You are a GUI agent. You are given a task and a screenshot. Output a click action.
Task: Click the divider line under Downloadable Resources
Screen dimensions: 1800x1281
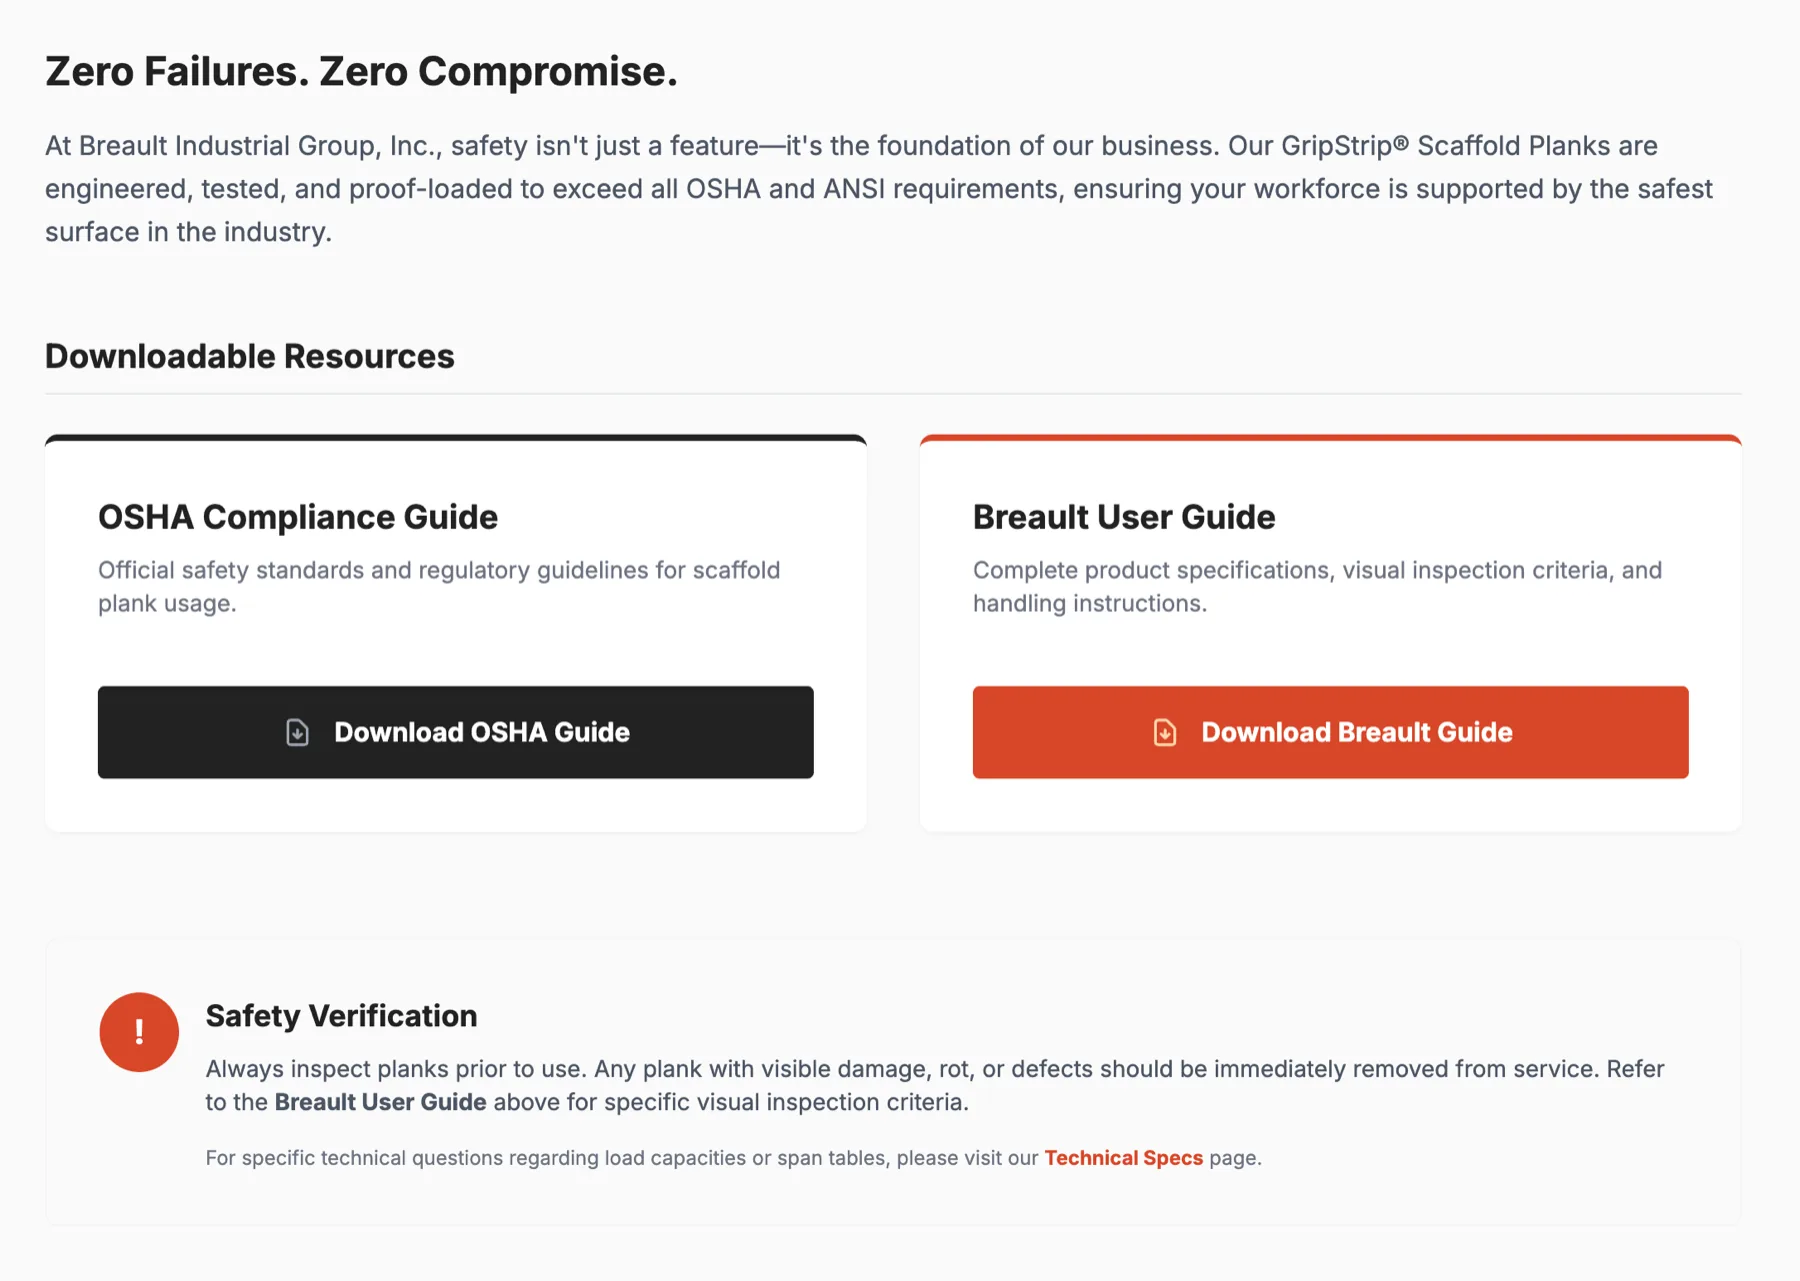(x=893, y=394)
